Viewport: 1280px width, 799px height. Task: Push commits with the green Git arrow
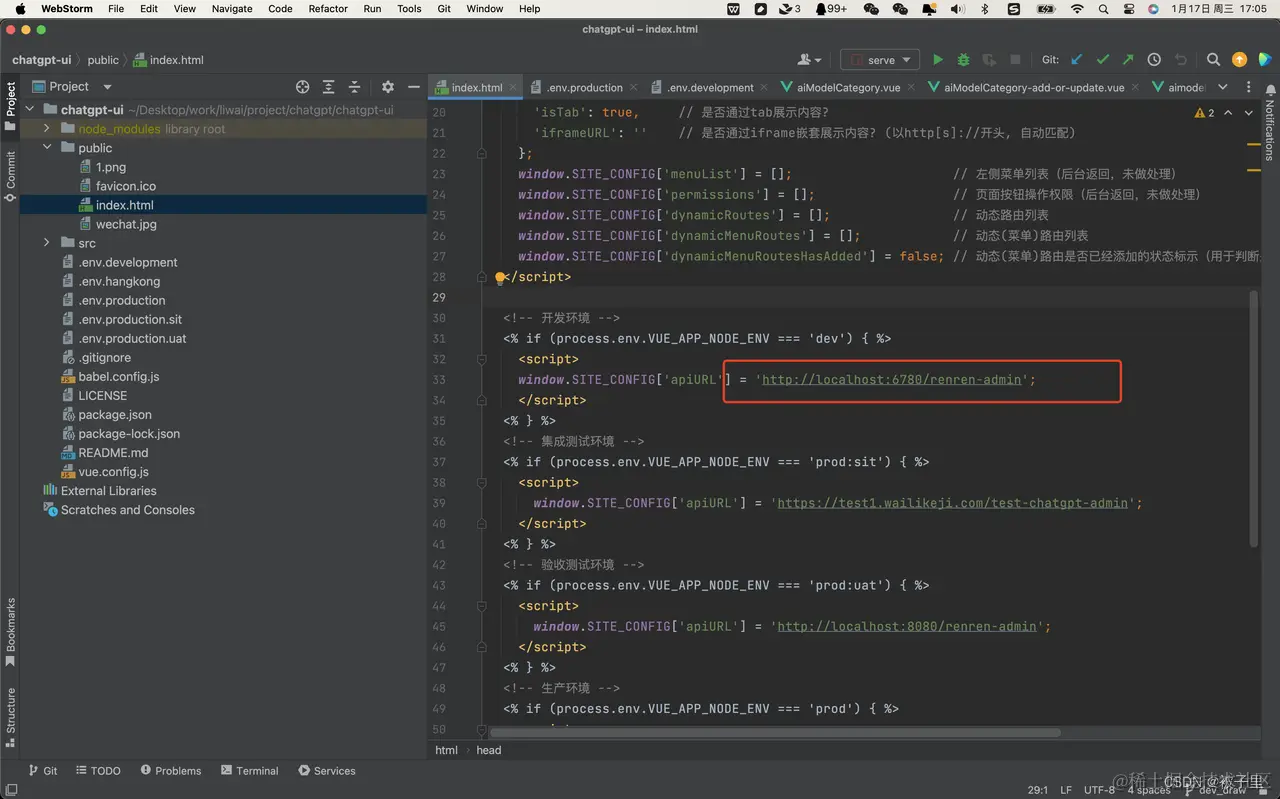1128,60
